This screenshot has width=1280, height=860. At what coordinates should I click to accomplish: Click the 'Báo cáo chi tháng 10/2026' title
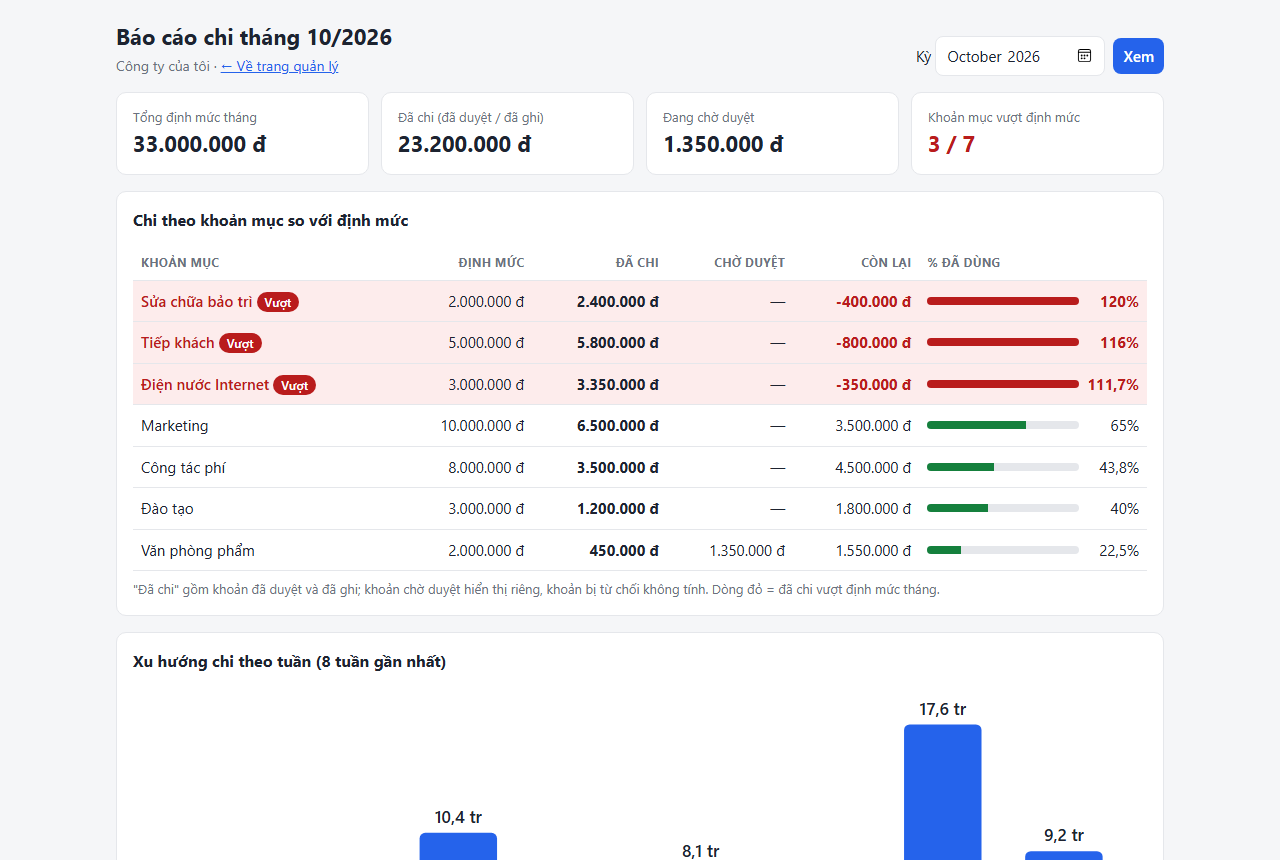pyautogui.click(x=254, y=38)
